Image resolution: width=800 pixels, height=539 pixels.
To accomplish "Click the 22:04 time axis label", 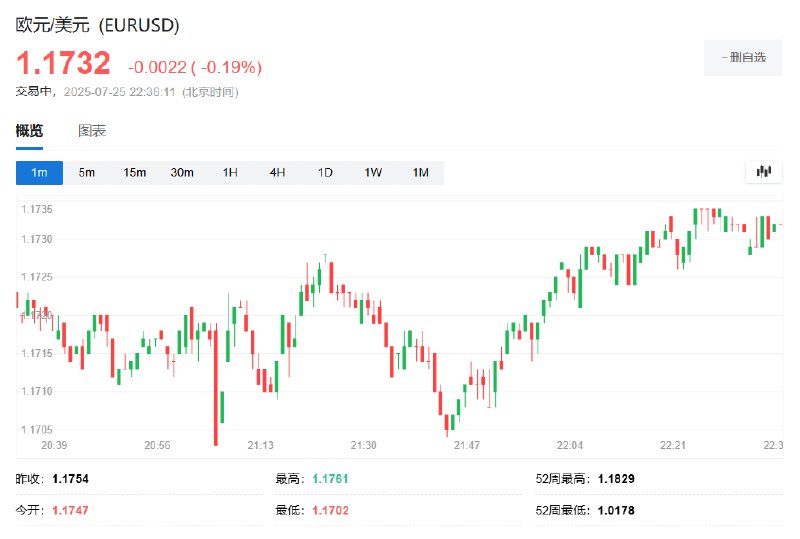I will pyautogui.click(x=570, y=445).
